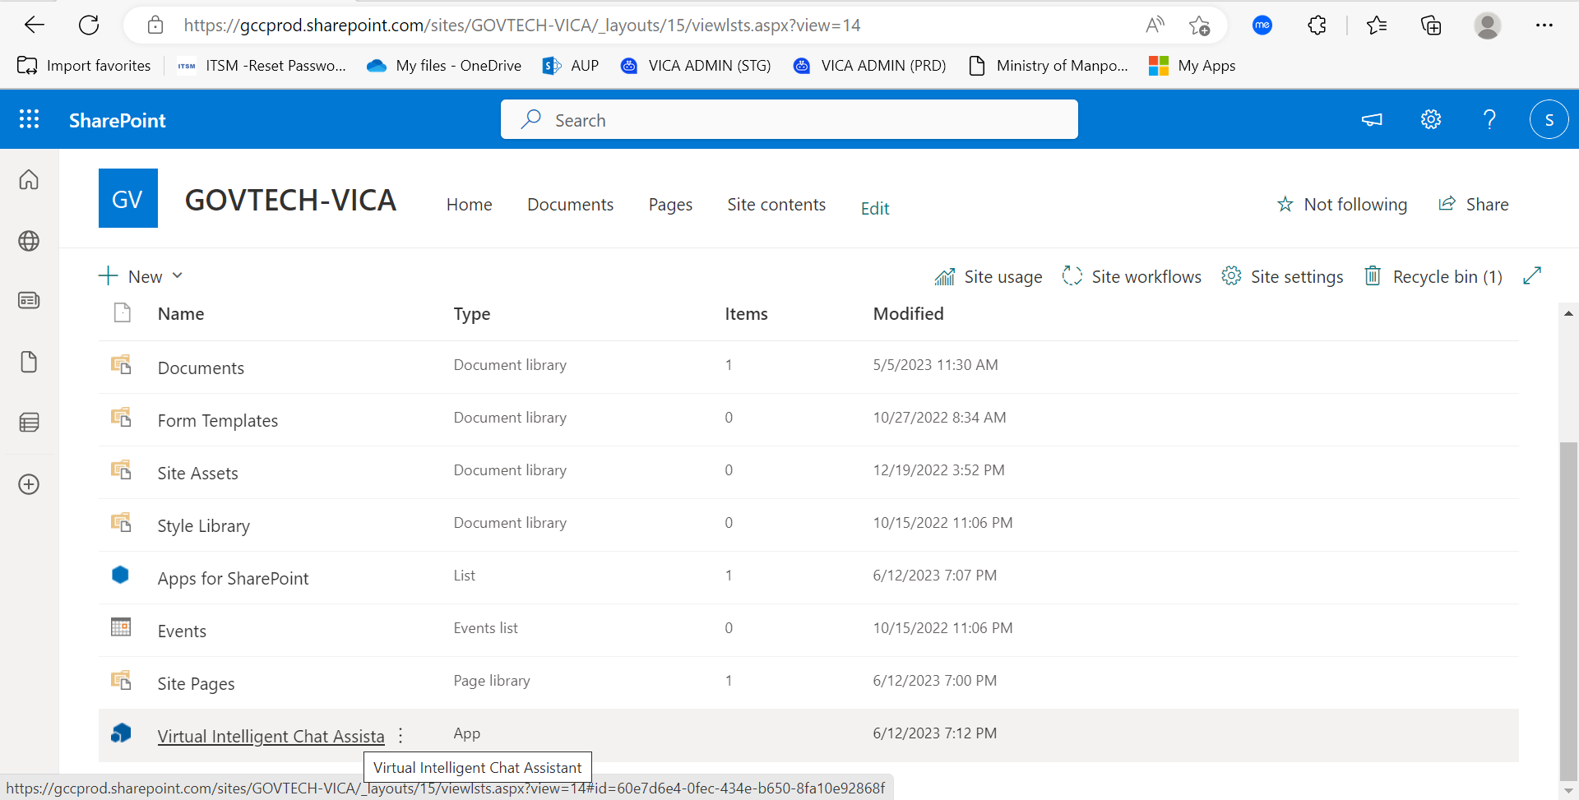The width and height of the screenshot is (1579, 800).
Task: Open the account avatar in SharePoint header
Action: coord(1549,120)
